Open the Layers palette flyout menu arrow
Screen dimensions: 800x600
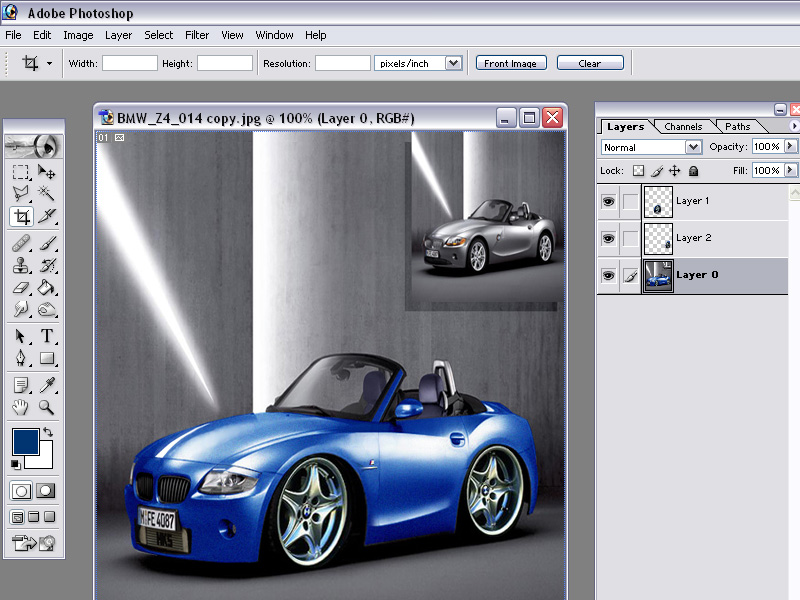click(x=793, y=126)
